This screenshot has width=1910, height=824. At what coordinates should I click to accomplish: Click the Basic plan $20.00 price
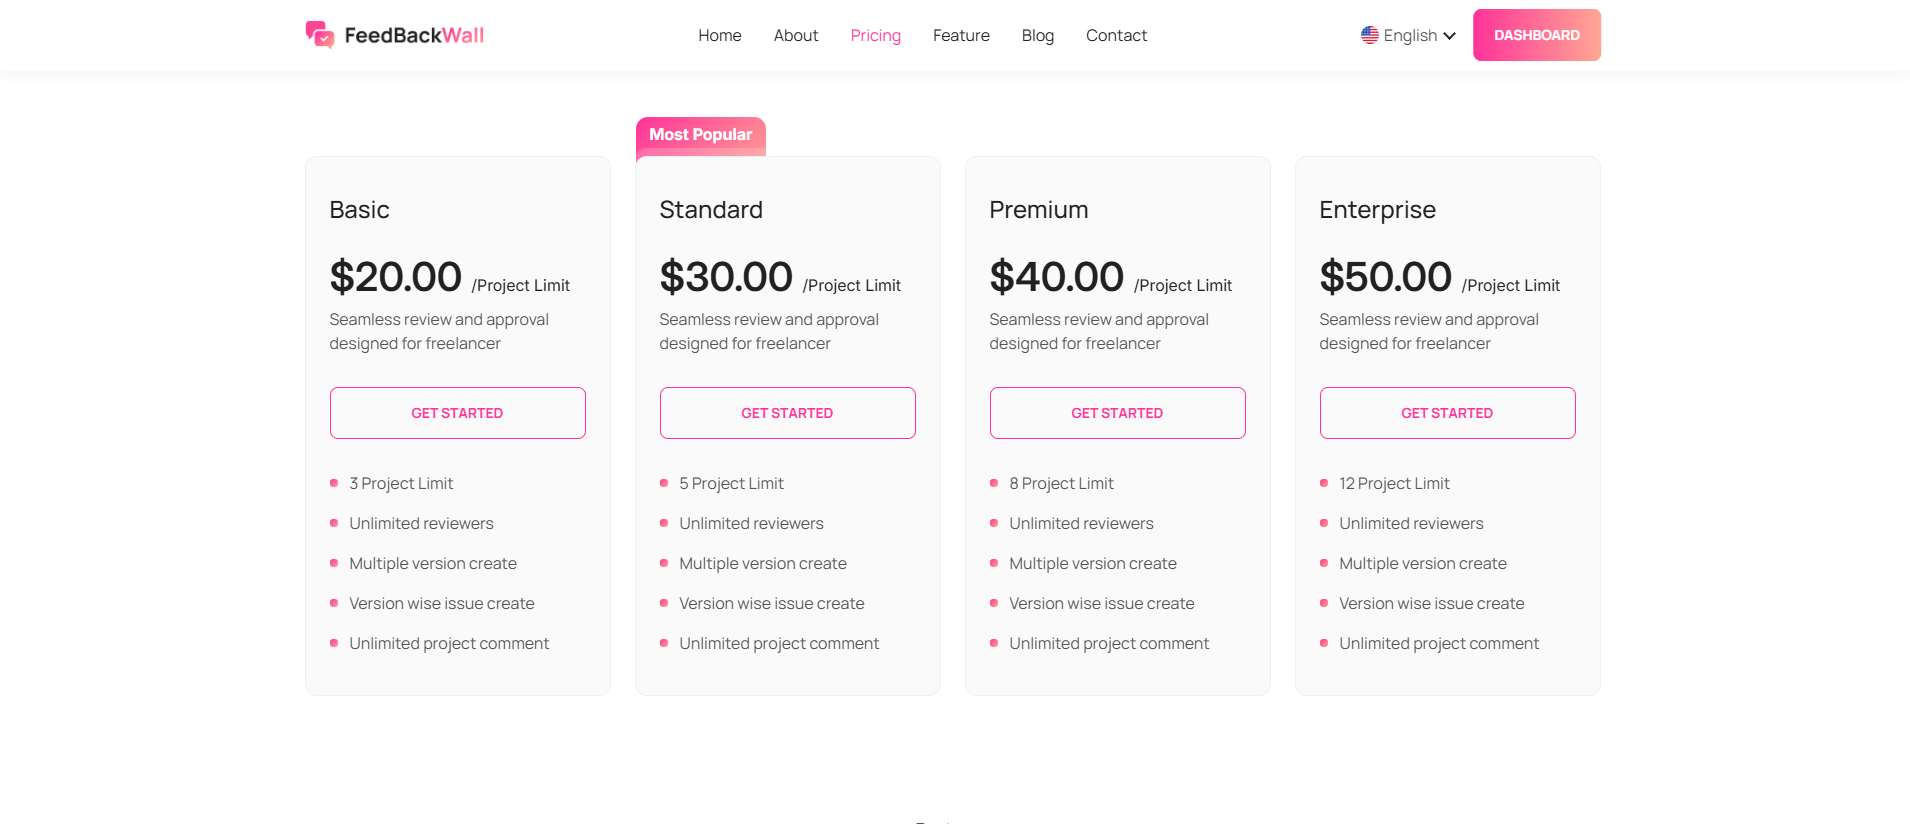395,277
